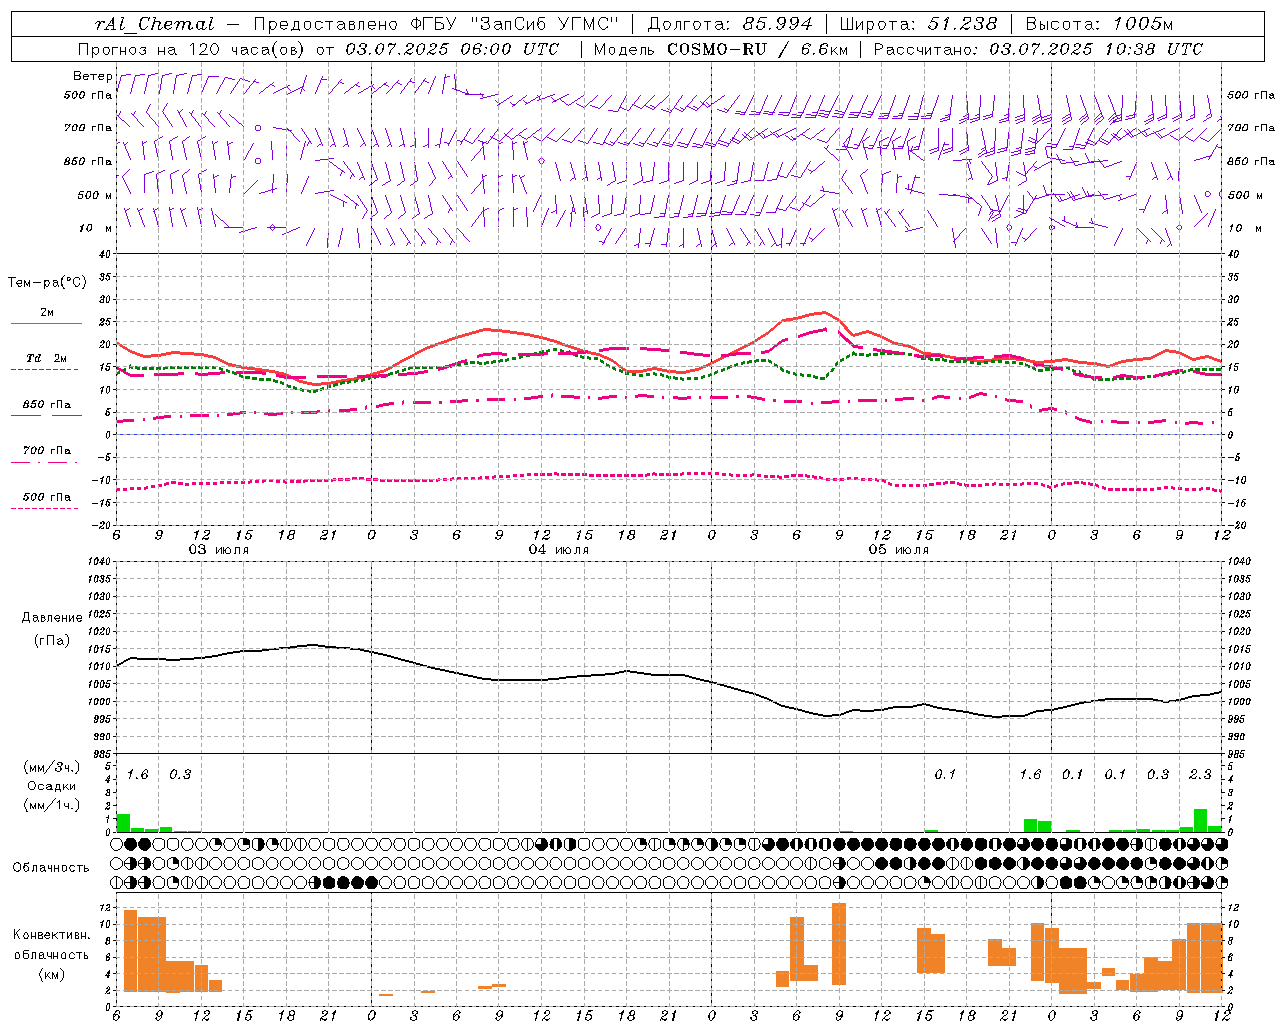Click the Конвективн. label
The image size is (1280, 1024).
tap(51, 935)
